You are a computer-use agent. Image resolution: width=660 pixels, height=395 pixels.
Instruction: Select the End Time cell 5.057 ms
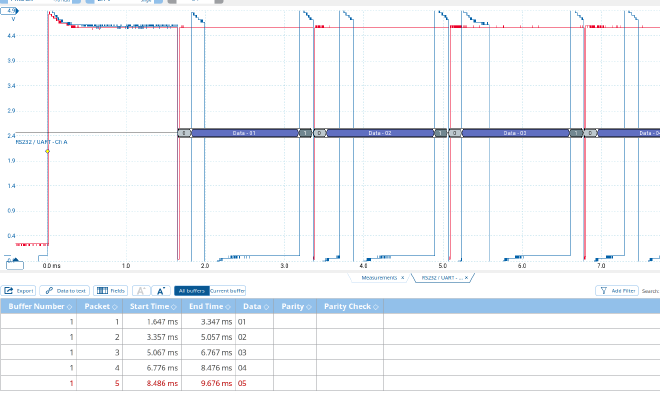[x=209, y=337]
